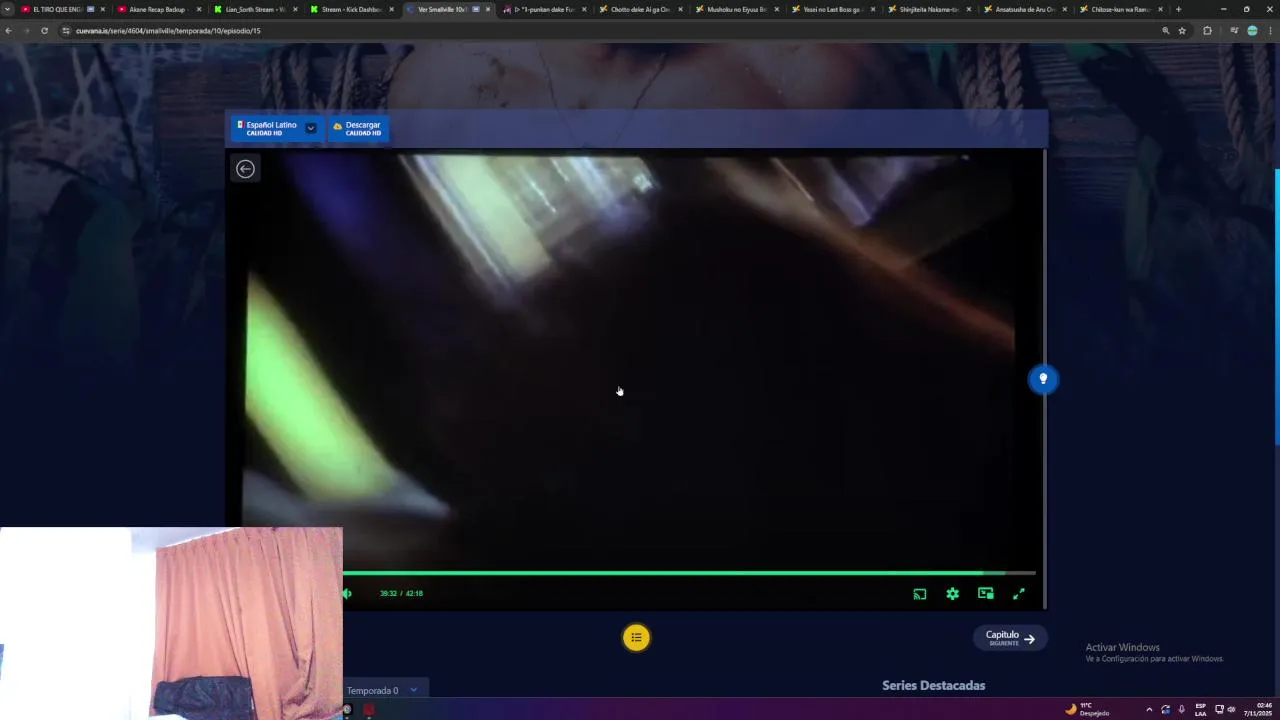Viewport: 1280px width, 720px height.
Task: Open the tab search chevron in Chrome
Action: 8,9
